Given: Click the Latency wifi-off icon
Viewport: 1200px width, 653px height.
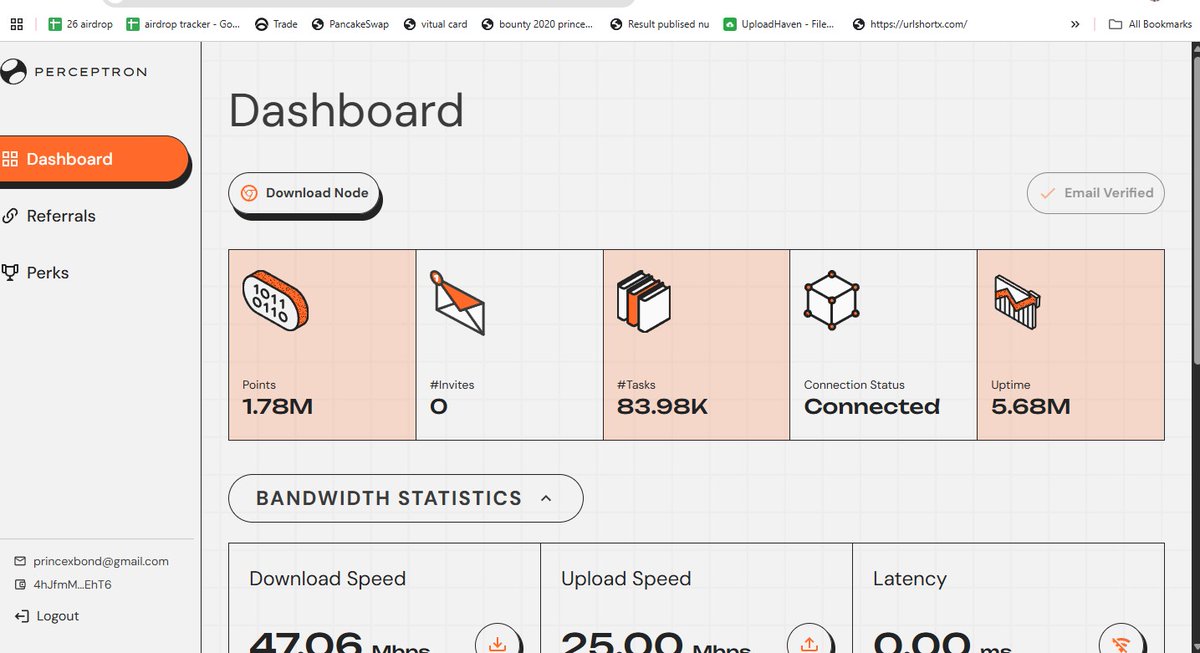Looking at the screenshot, I should [x=1121, y=645].
